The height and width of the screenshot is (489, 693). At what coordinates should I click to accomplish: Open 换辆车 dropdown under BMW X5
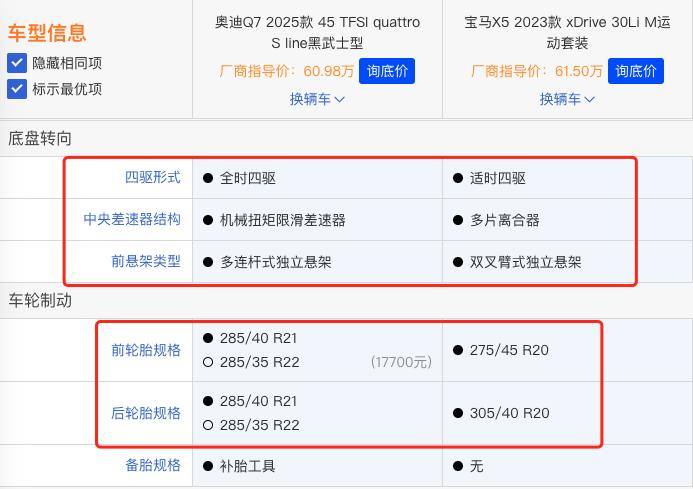coord(567,99)
